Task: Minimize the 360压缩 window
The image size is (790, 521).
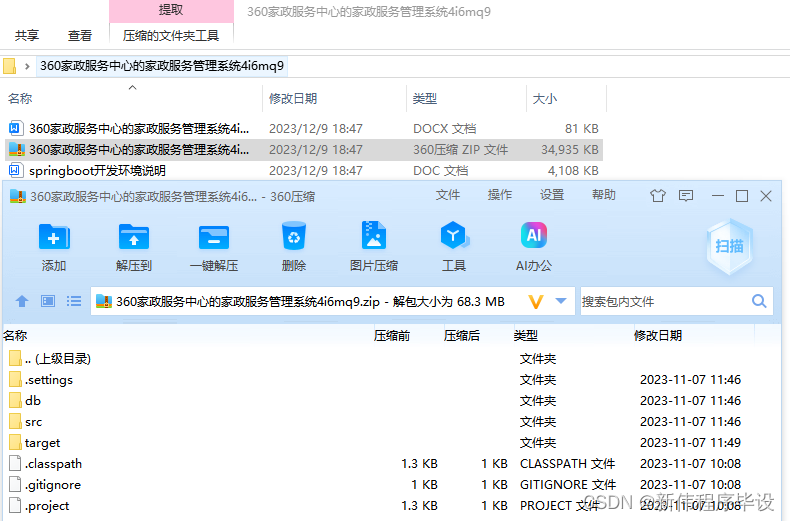Action: point(718,196)
